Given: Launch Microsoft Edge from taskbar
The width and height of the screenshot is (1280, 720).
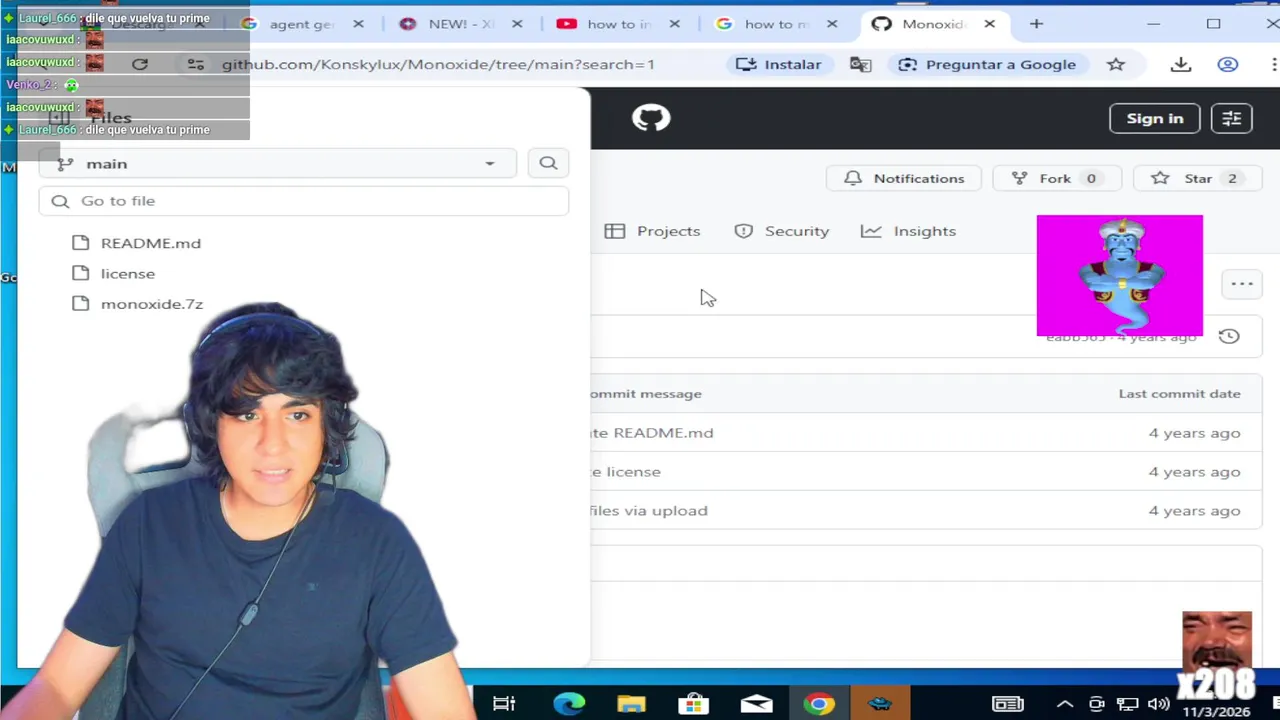Looking at the screenshot, I should coord(569,704).
